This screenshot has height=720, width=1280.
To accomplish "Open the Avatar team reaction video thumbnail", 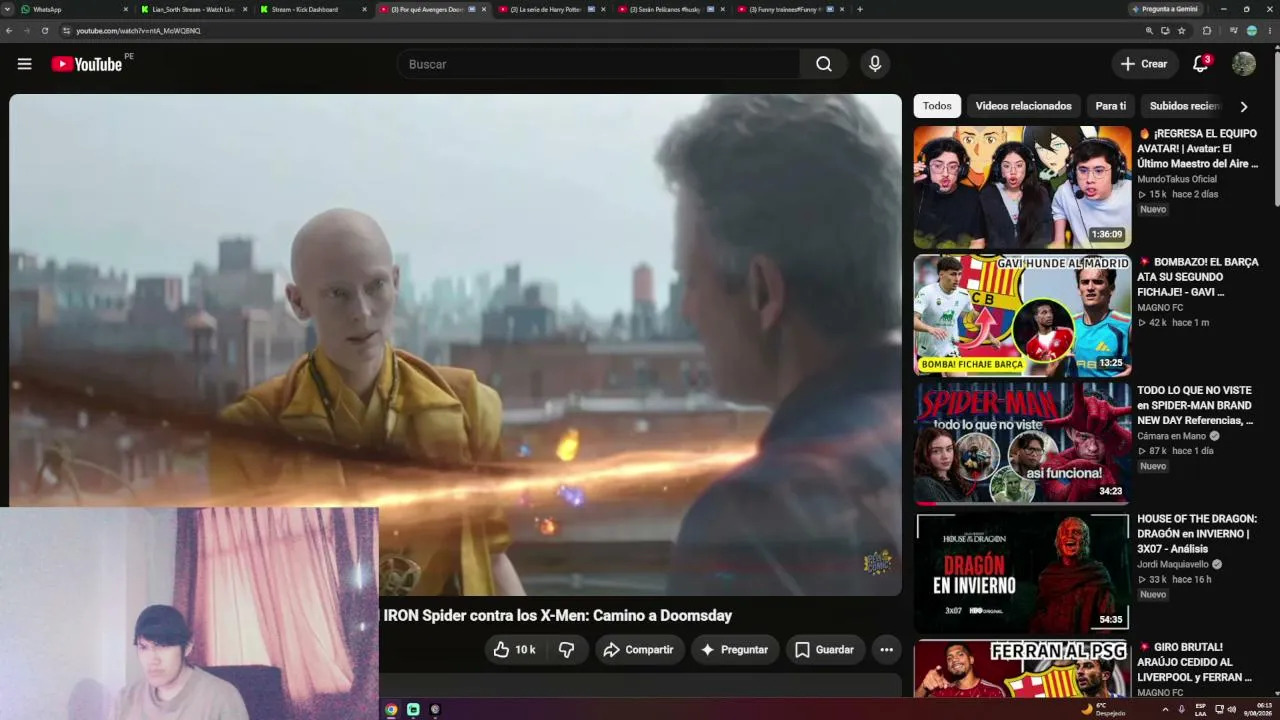I will click(1022, 187).
